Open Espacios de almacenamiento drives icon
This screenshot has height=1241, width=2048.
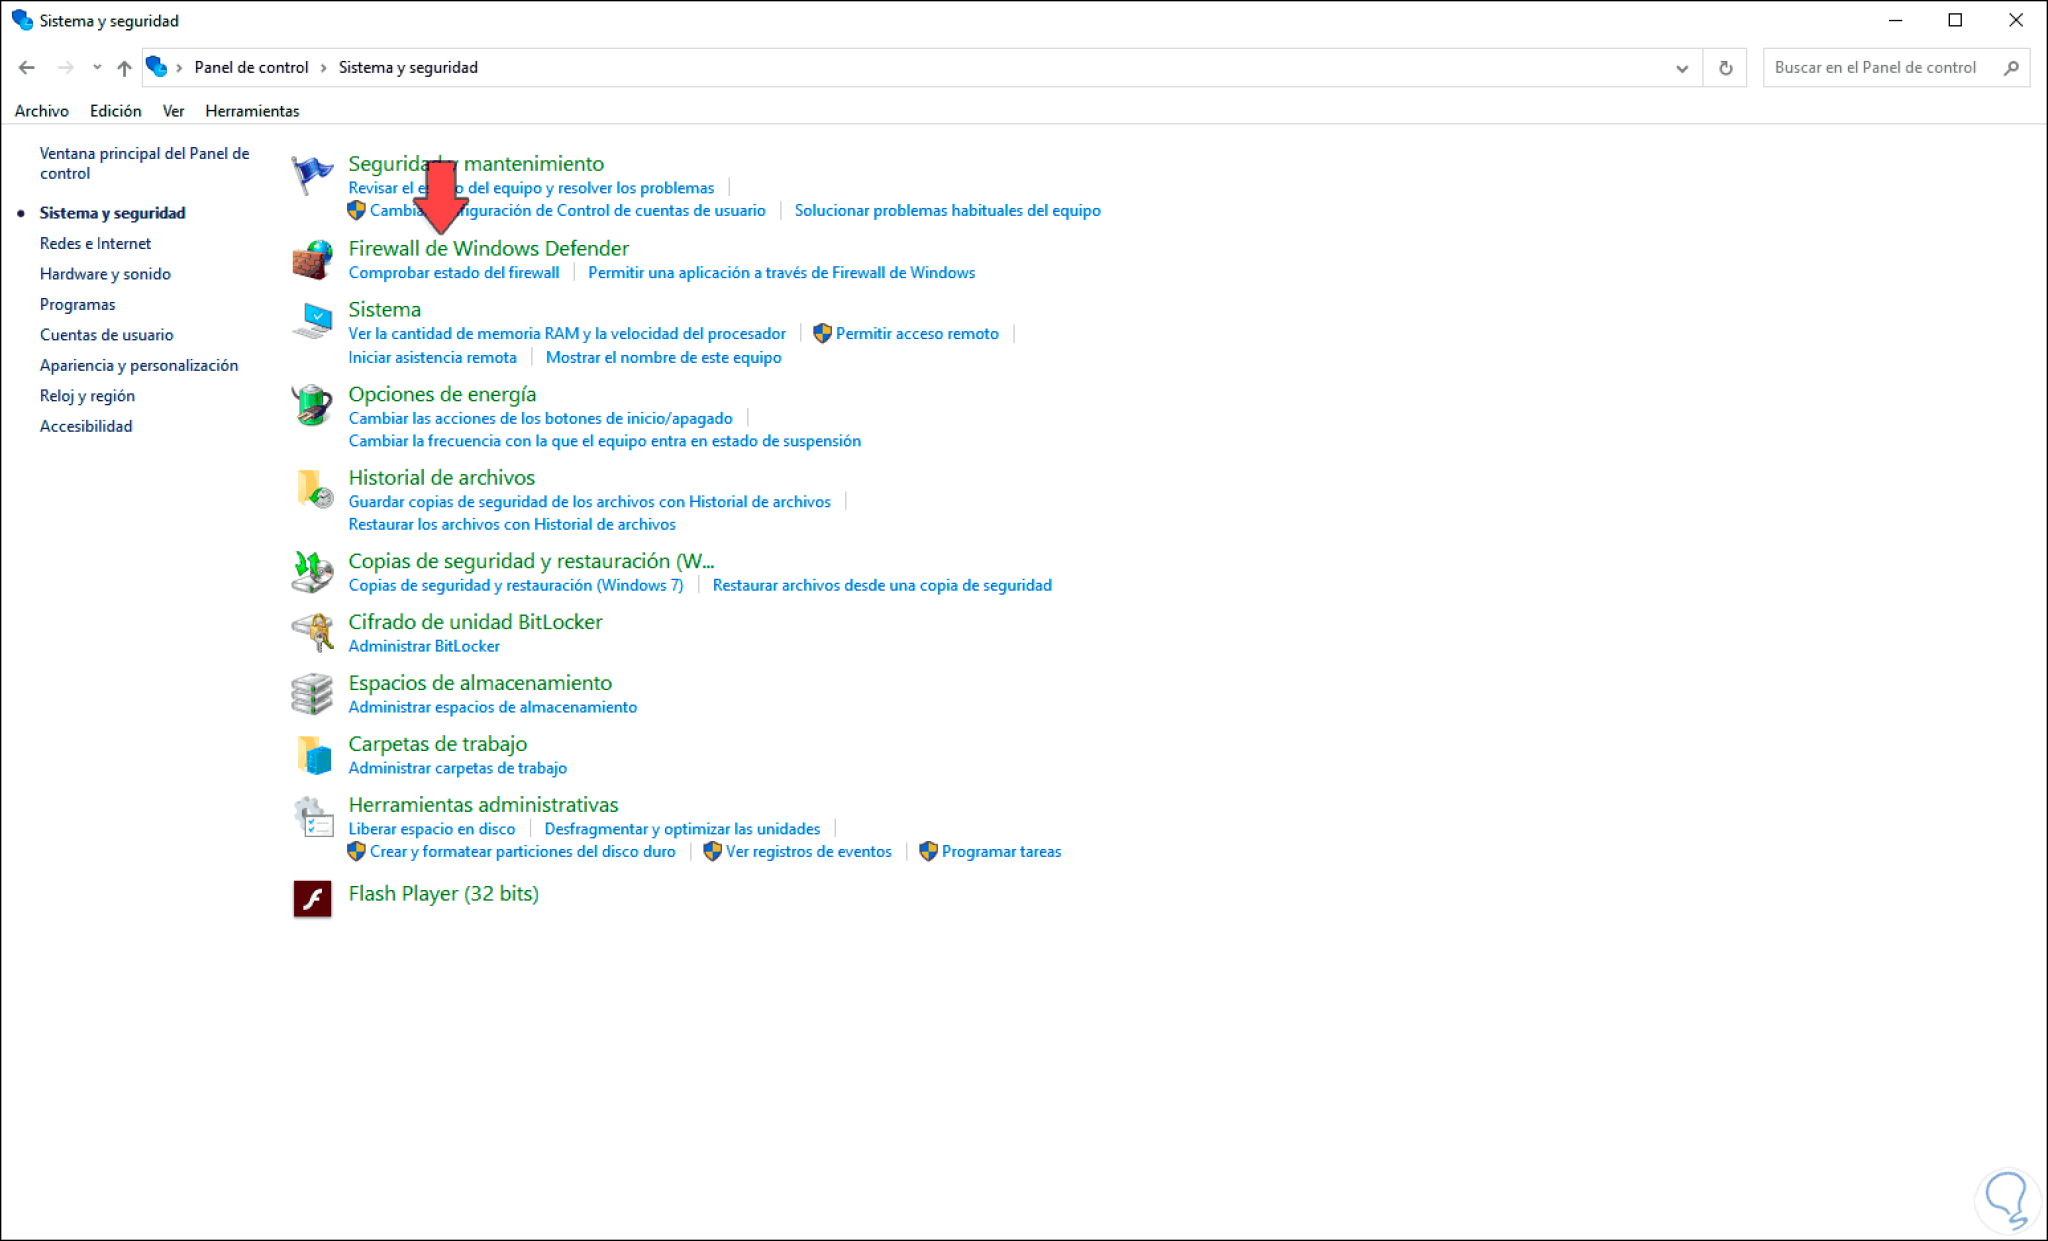pos(312,694)
